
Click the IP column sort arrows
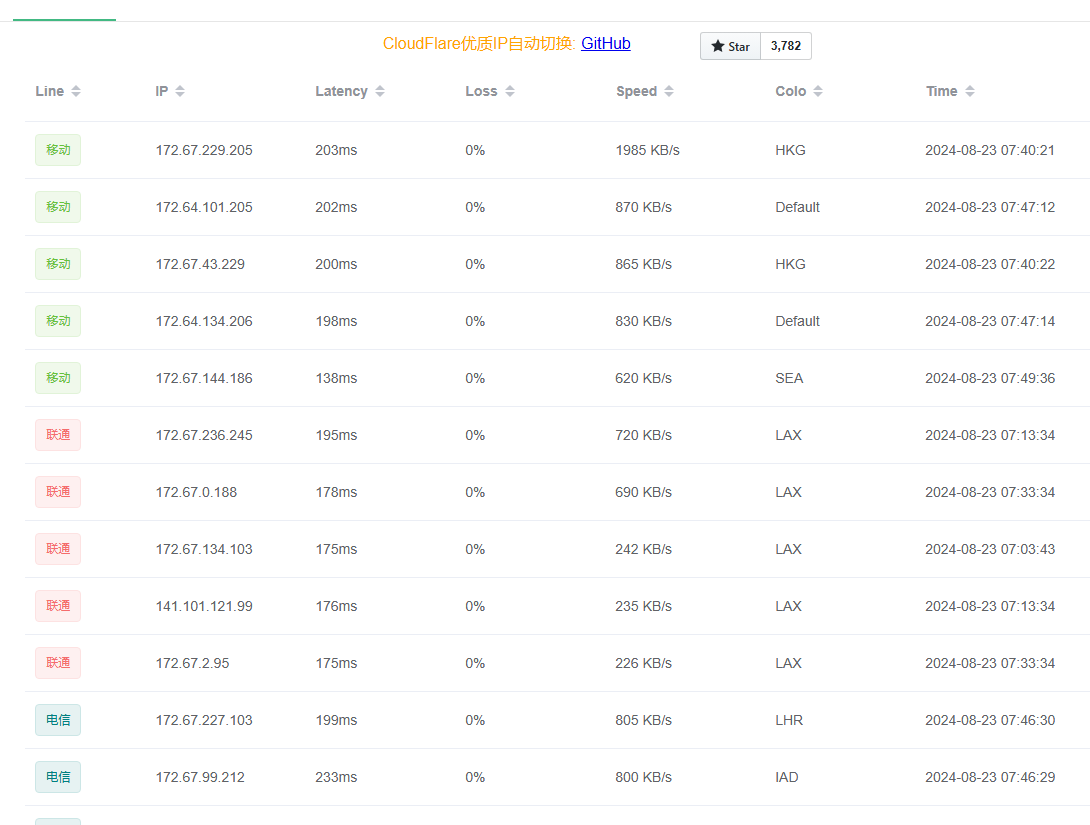[180, 91]
